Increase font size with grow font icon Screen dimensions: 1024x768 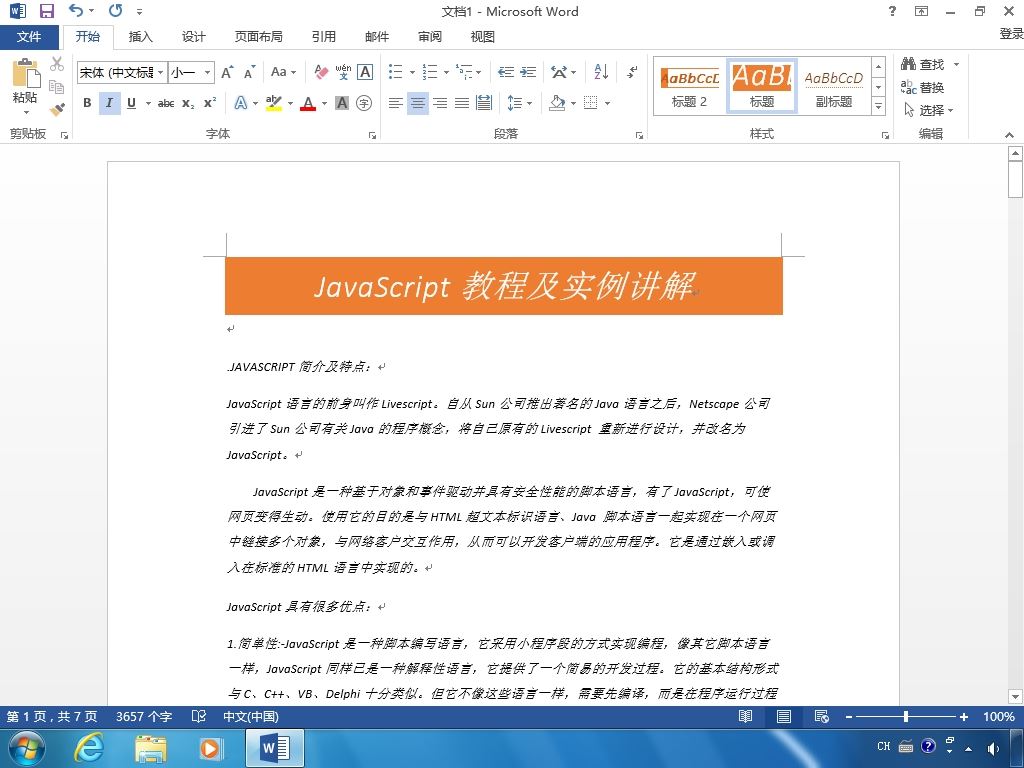pos(227,72)
